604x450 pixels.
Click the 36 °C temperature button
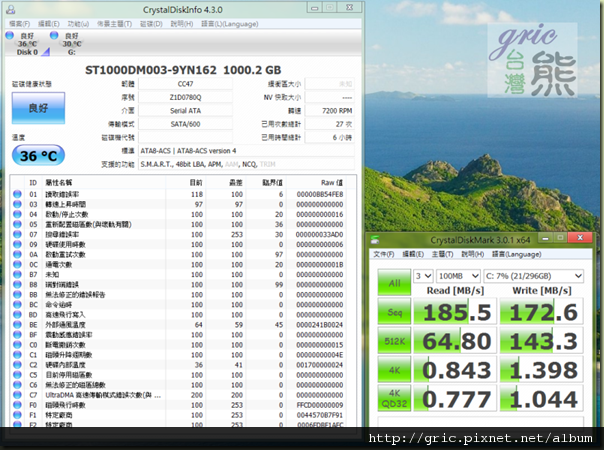(38, 156)
